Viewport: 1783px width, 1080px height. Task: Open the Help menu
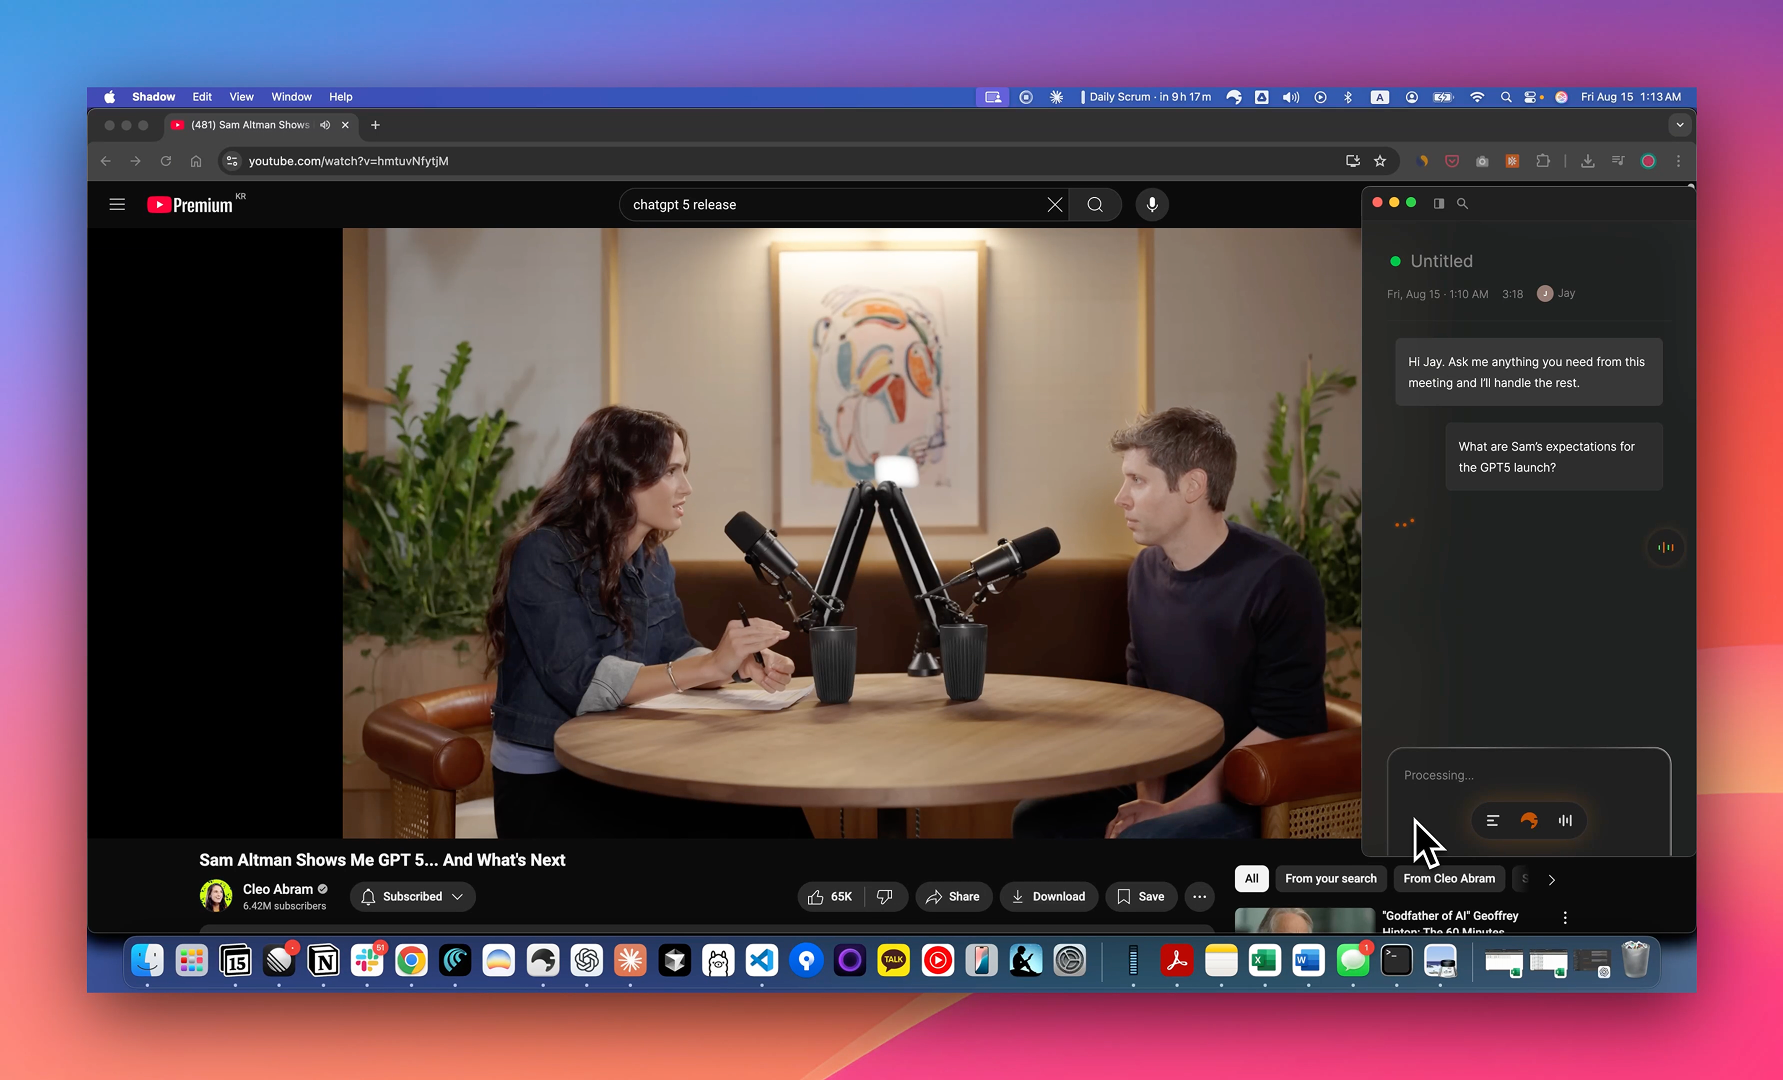pyautogui.click(x=341, y=97)
